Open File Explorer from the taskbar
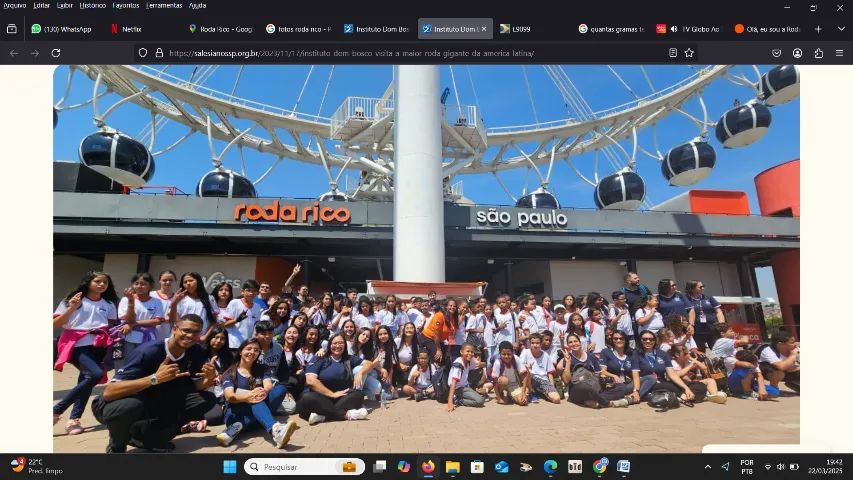853x480 pixels. [453, 467]
